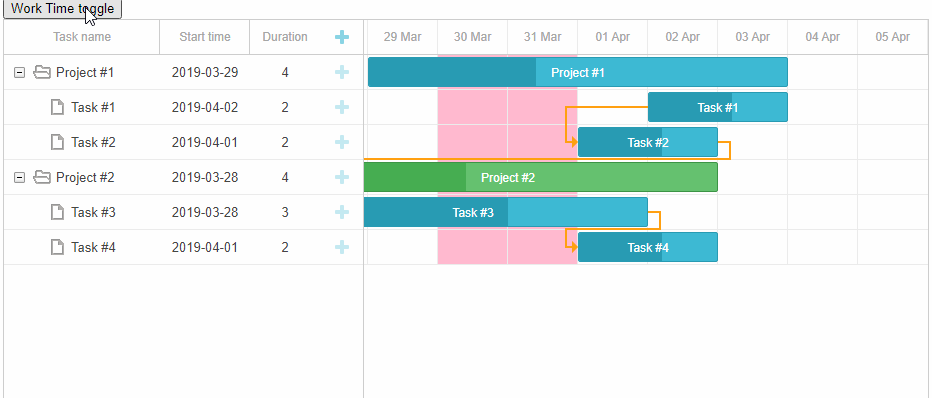Collapse the Project #2 tree node
The width and height of the screenshot is (932, 398).
click(x=20, y=178)
